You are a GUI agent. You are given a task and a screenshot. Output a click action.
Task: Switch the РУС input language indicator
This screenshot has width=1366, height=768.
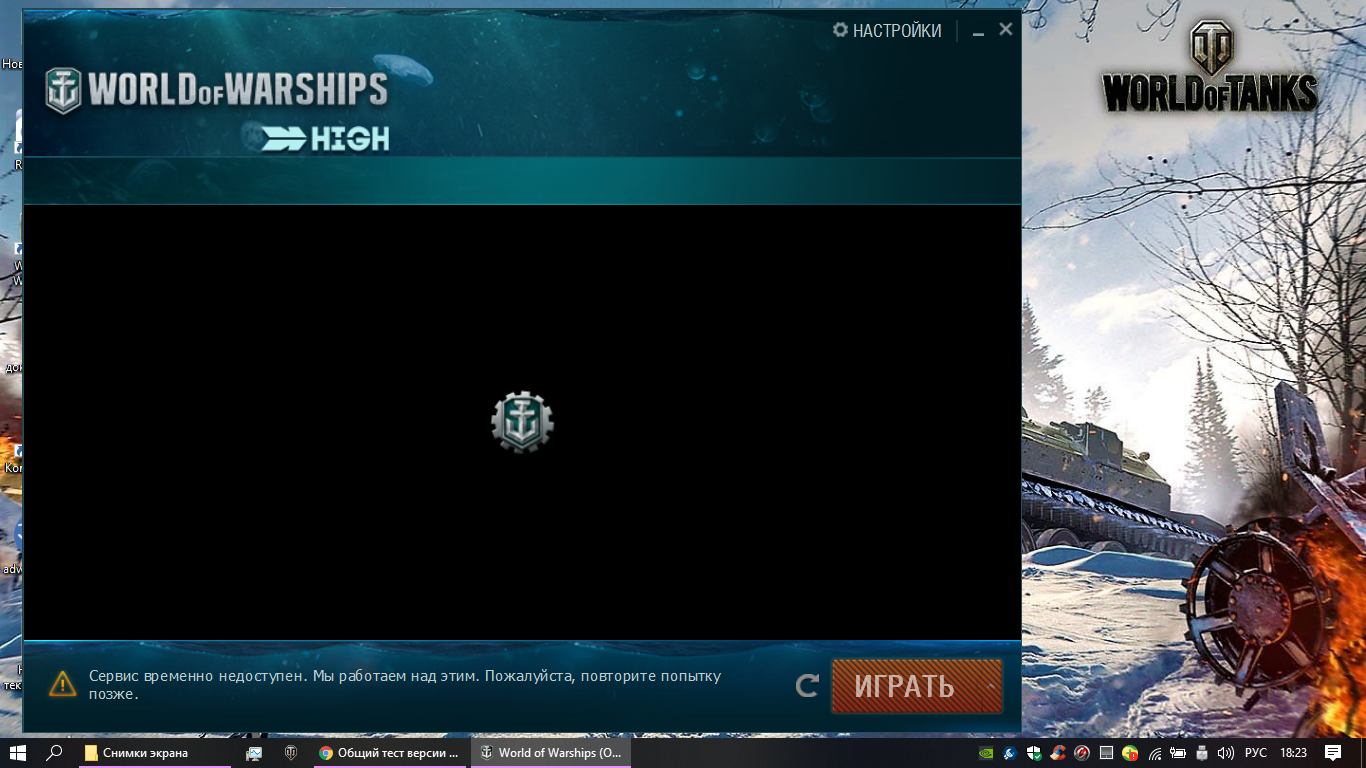pos(1256,753)
